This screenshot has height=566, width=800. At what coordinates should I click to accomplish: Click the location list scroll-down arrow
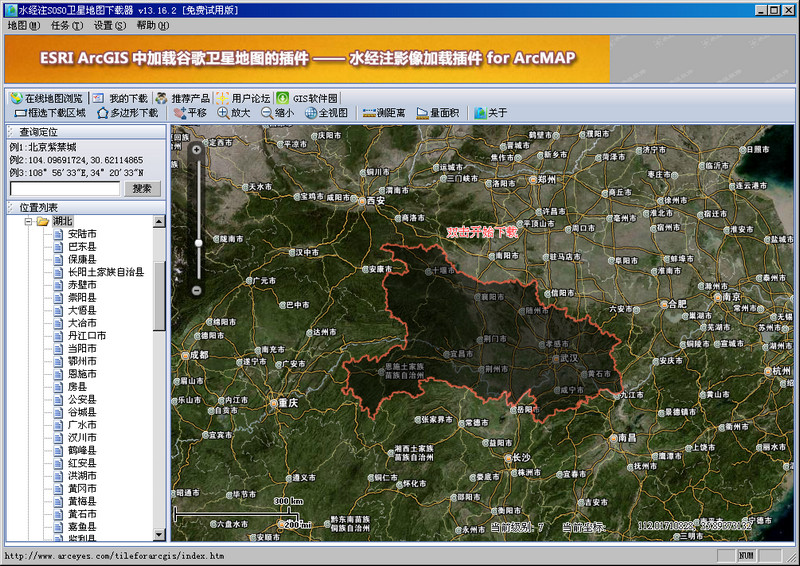159,534
